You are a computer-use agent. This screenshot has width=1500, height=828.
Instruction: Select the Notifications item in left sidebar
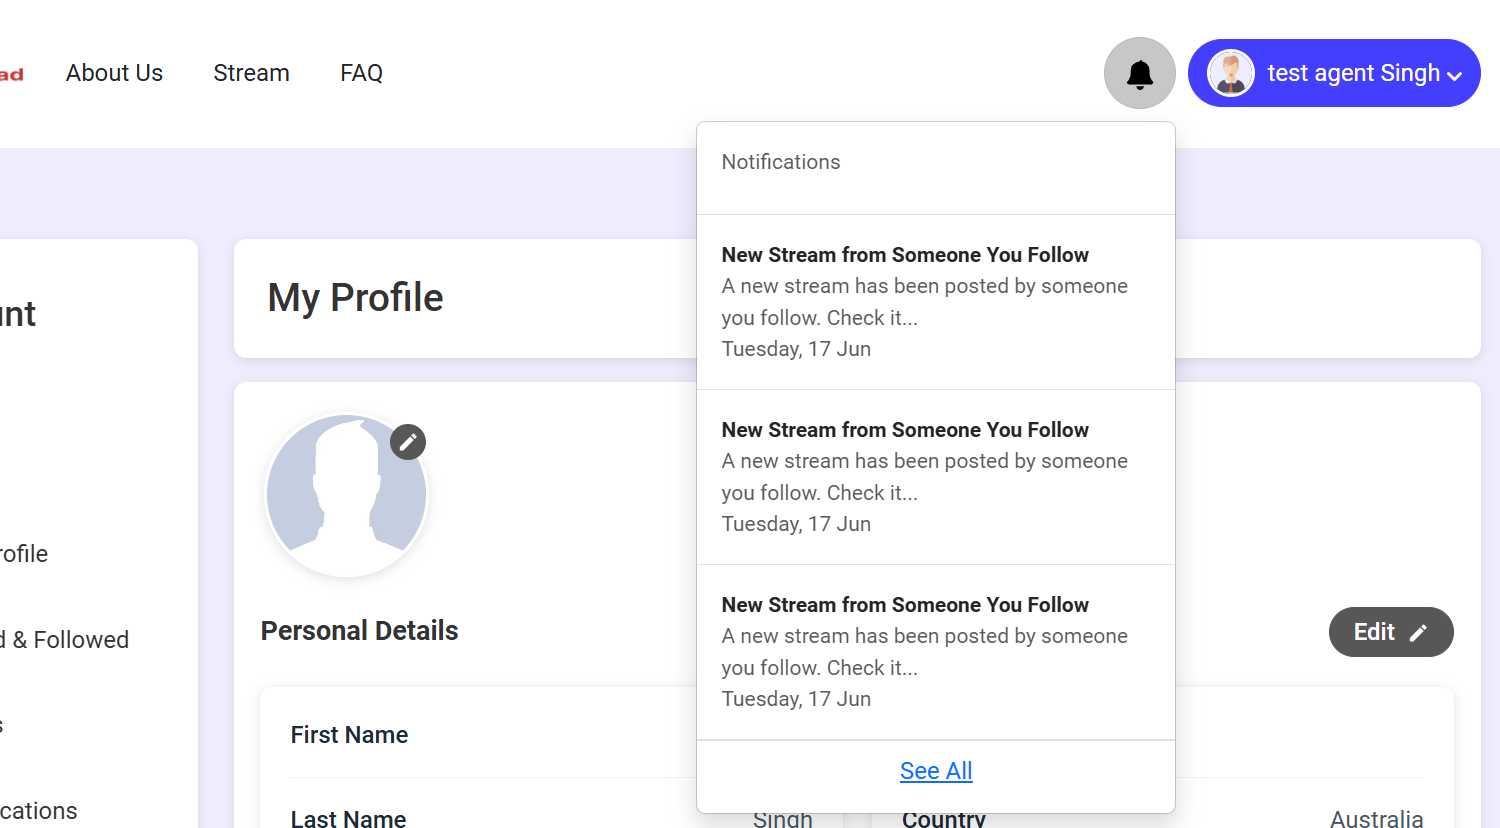pos(38,811)
